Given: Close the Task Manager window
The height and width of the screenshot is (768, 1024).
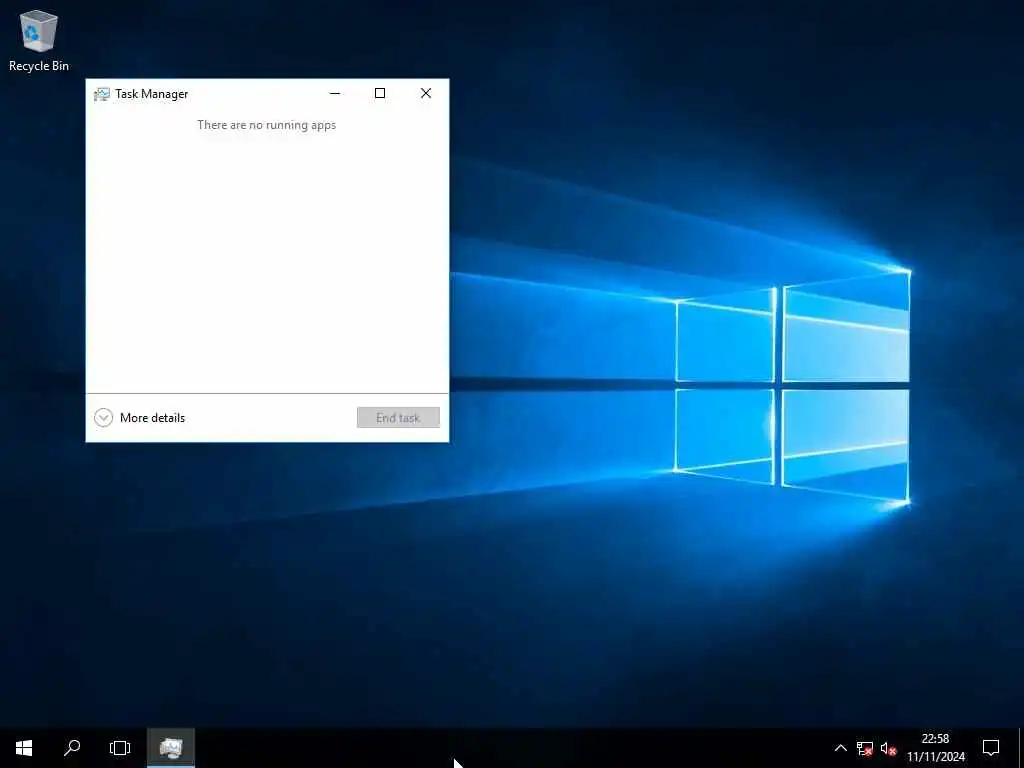Looking at the screenshot, I should (x=425, y=93).
